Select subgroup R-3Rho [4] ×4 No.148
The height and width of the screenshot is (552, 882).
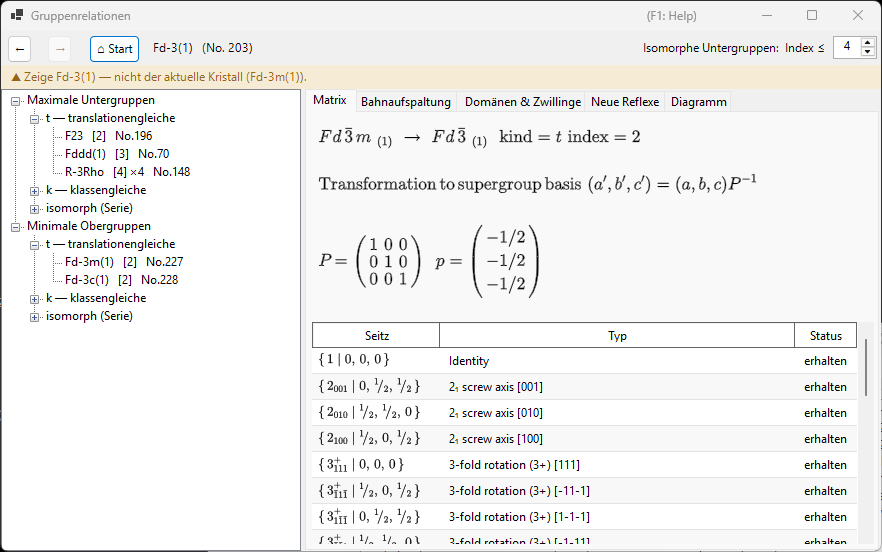pos(128,172)
